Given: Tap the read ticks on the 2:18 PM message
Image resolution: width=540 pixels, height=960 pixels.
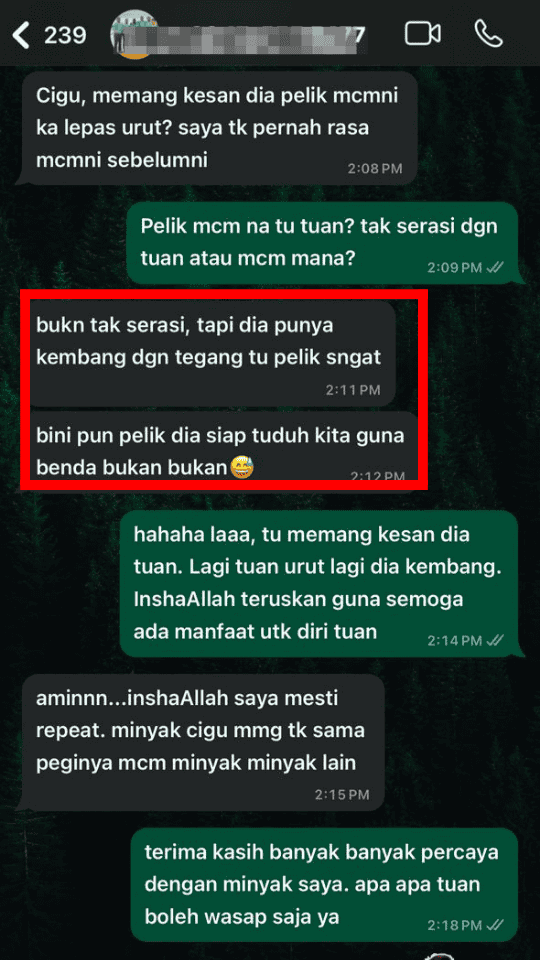Looking at the screenshot, I should tap(493, 923).
